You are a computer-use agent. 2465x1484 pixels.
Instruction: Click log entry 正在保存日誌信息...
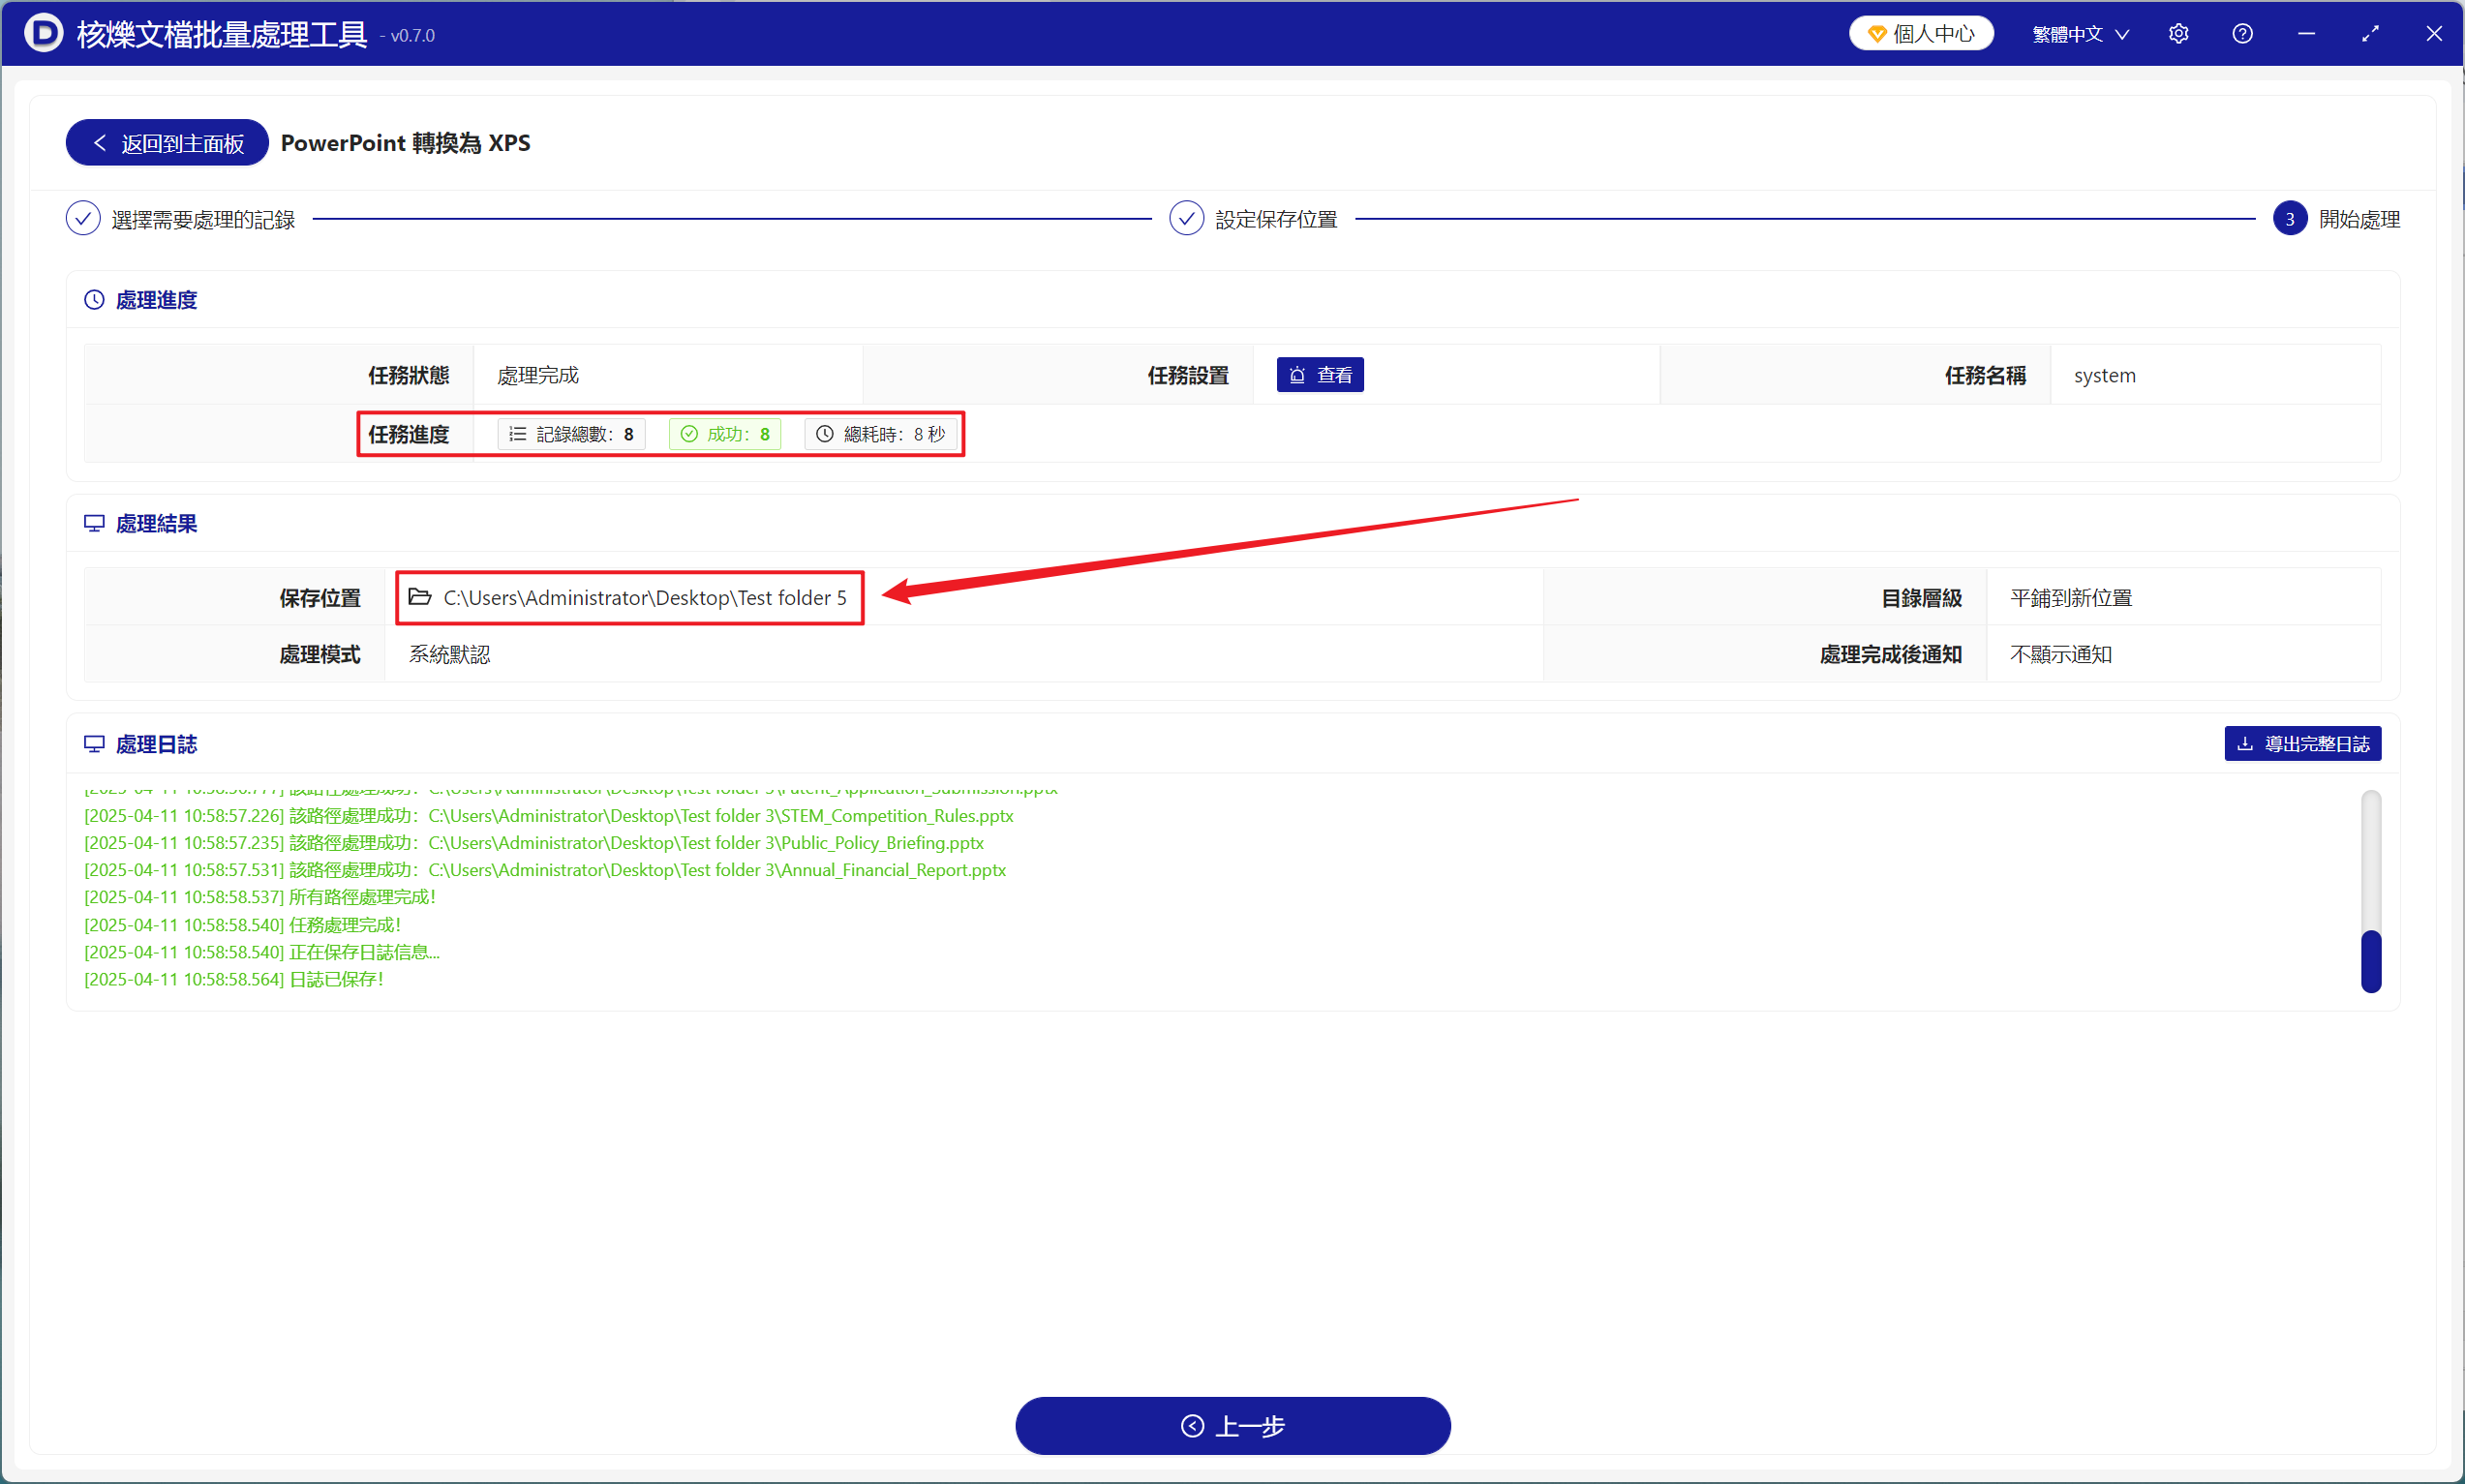262,952
